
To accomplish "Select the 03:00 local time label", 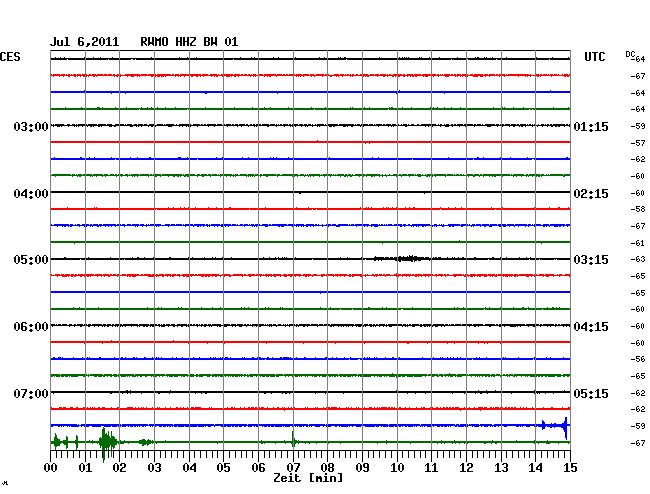I will pos(31,126).
